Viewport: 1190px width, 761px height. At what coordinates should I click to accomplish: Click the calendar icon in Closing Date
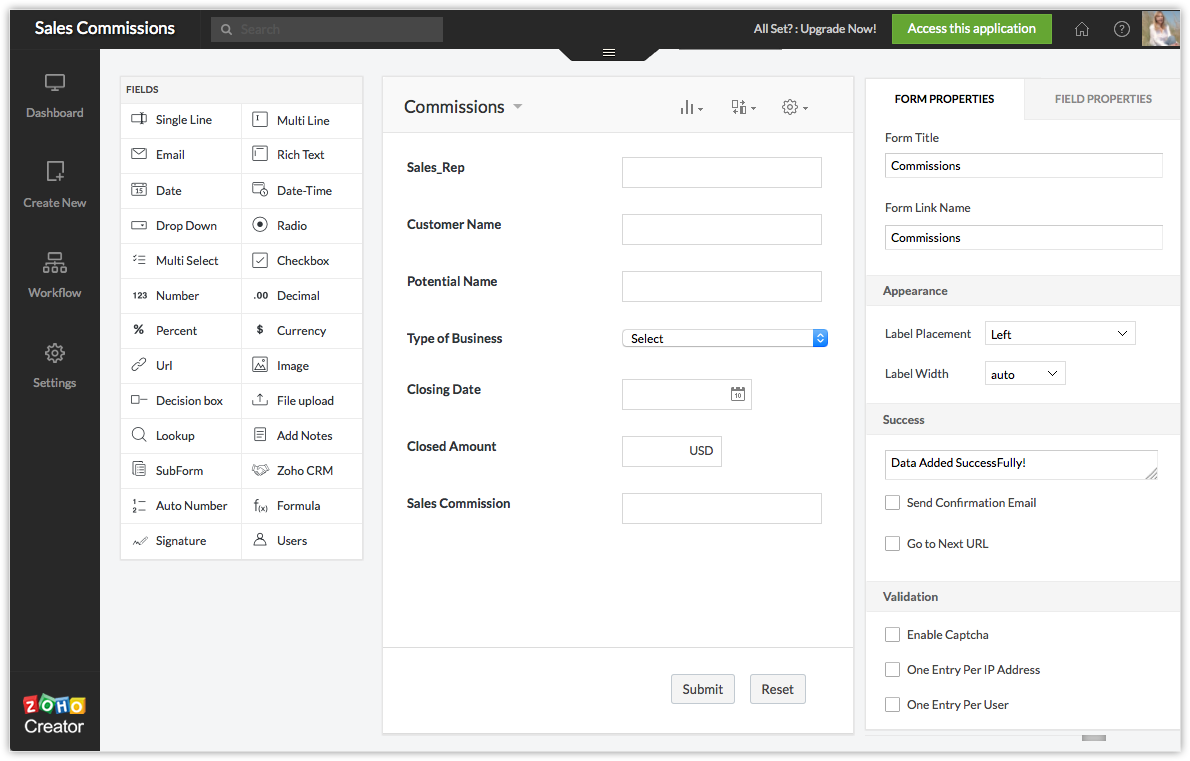(x=738, y=394)
